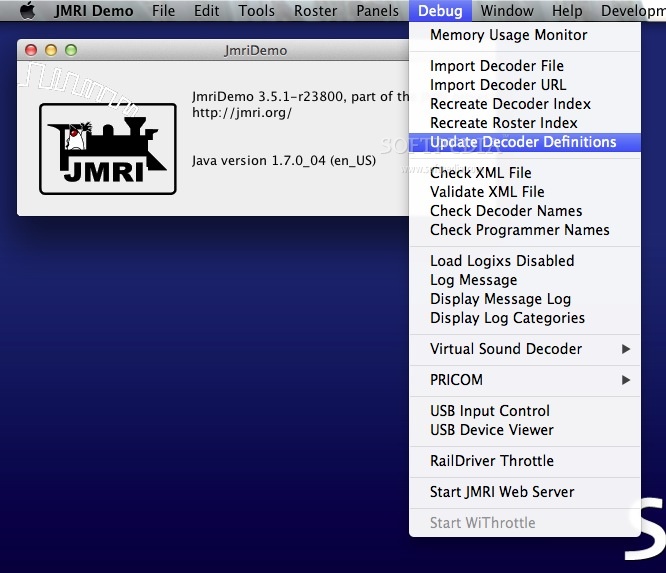The image size is (666, 573).
Task: Choose Validate XML File
Action: pyautogui.click(x=525, y=192)
